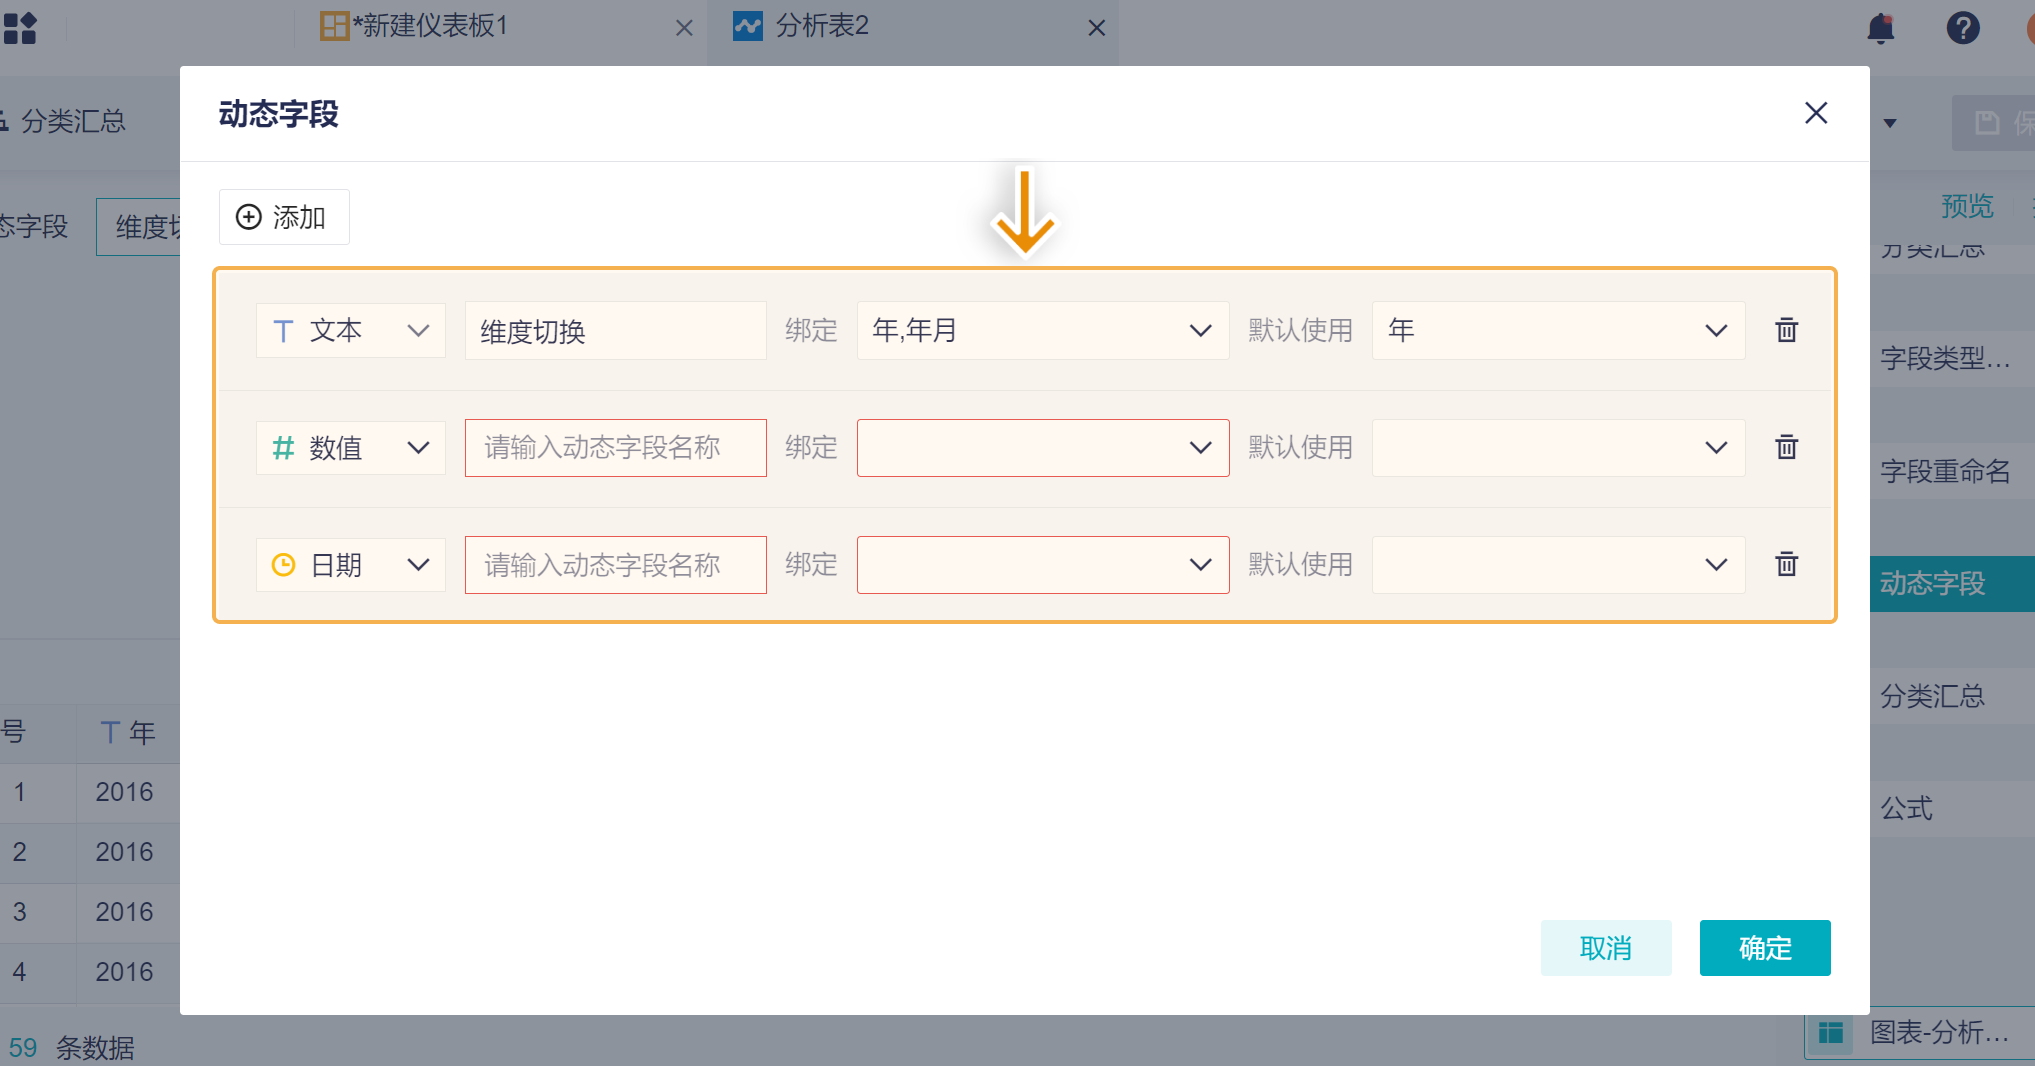Cancel the dialog with 取消
The height and width of the screenshot is (1066, 2035).
1605,947
